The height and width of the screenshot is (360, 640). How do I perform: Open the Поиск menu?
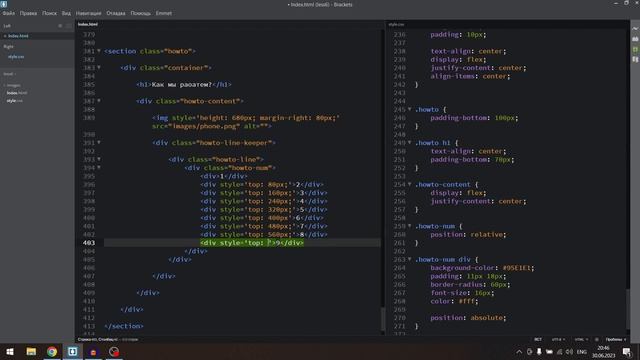[49, 13]
